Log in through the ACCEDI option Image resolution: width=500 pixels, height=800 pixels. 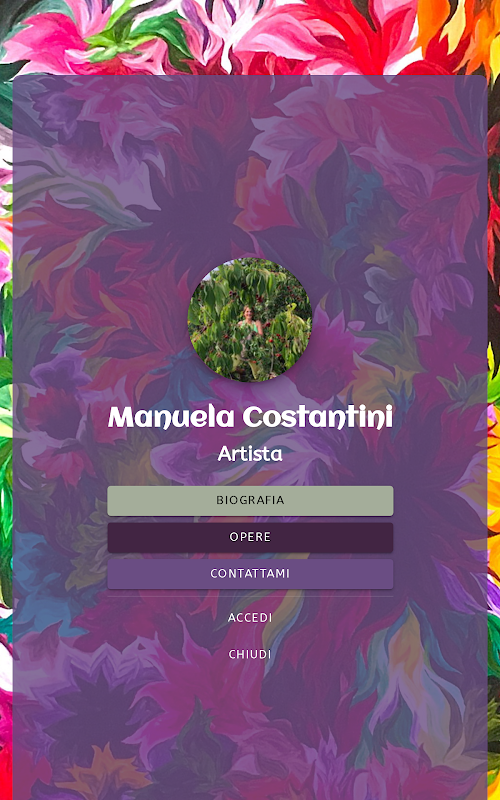click(x=250, y=617)
